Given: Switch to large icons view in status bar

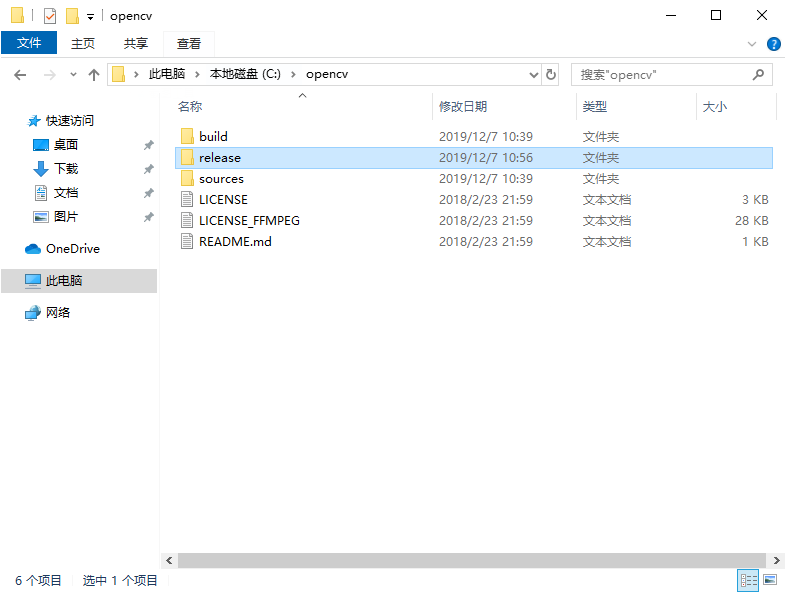Looking at the screenshot, I should point(770,580).
